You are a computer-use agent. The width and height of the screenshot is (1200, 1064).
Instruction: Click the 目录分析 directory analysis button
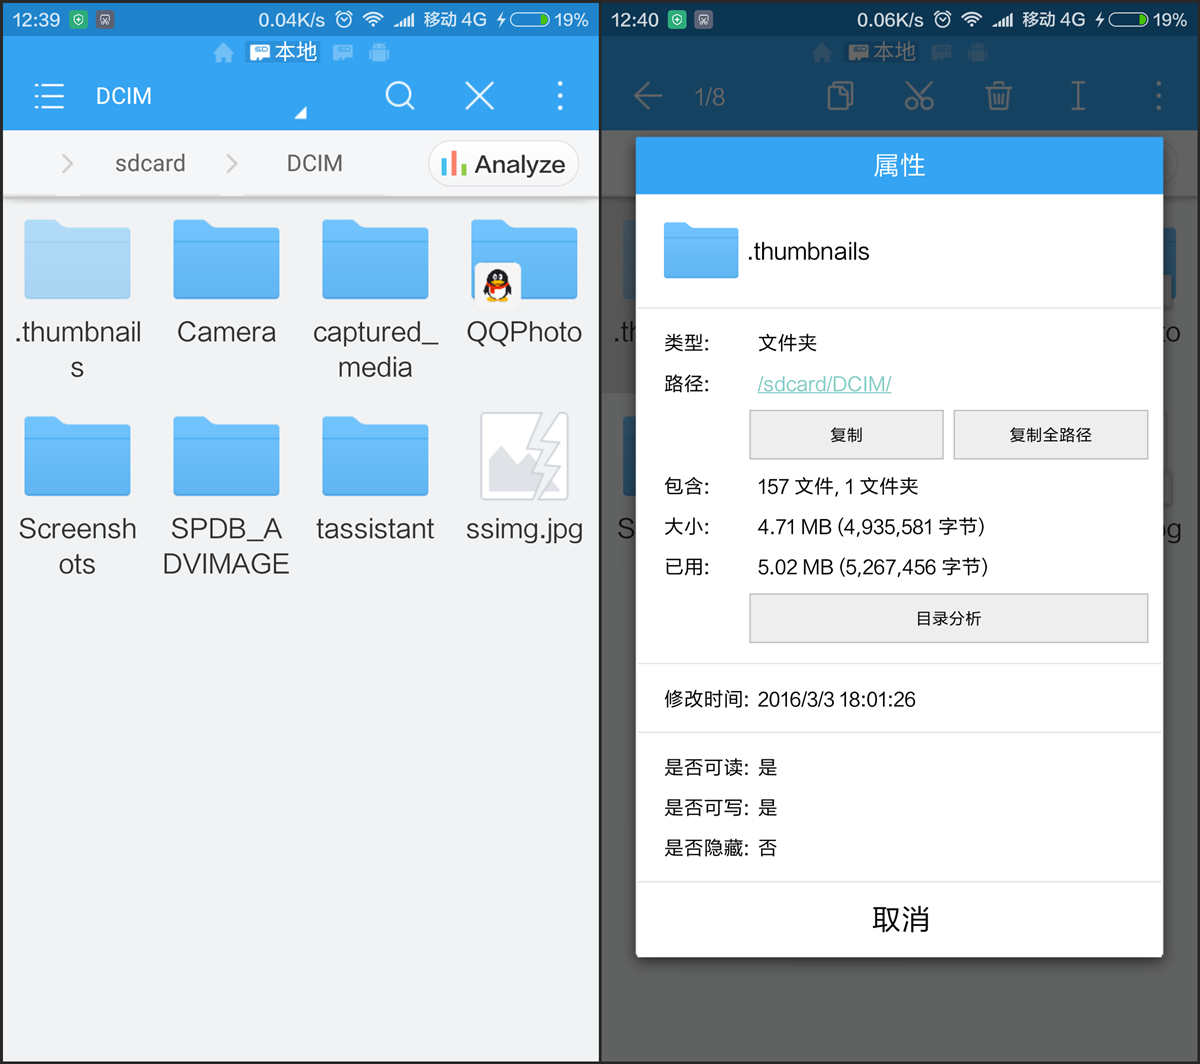948,618
